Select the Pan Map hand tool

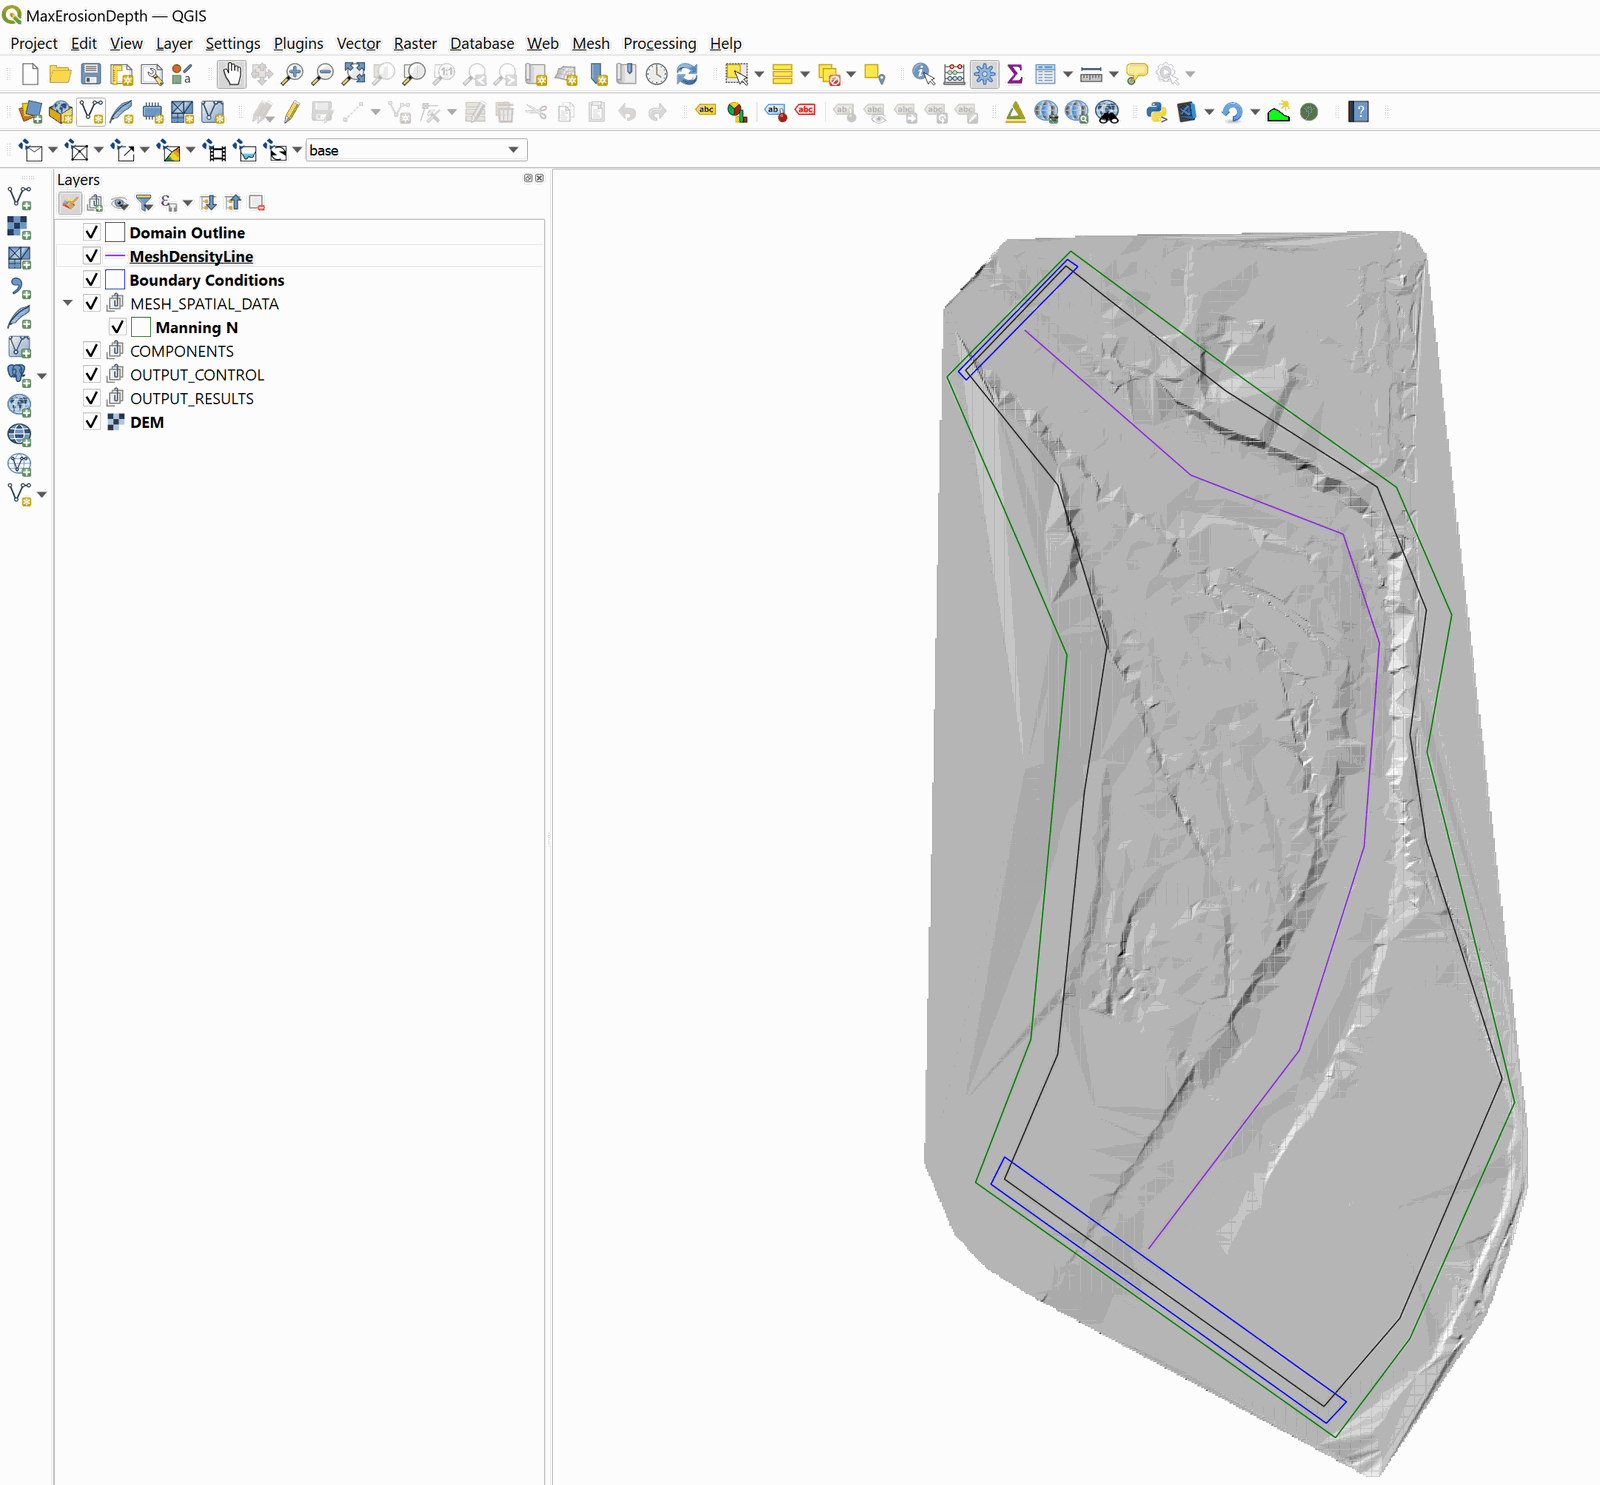coord(232,74)
